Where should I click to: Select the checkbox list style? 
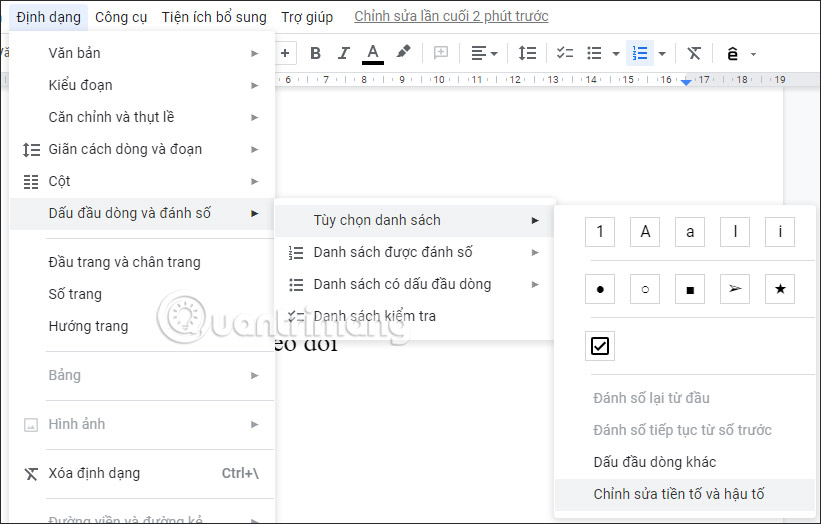600,346
